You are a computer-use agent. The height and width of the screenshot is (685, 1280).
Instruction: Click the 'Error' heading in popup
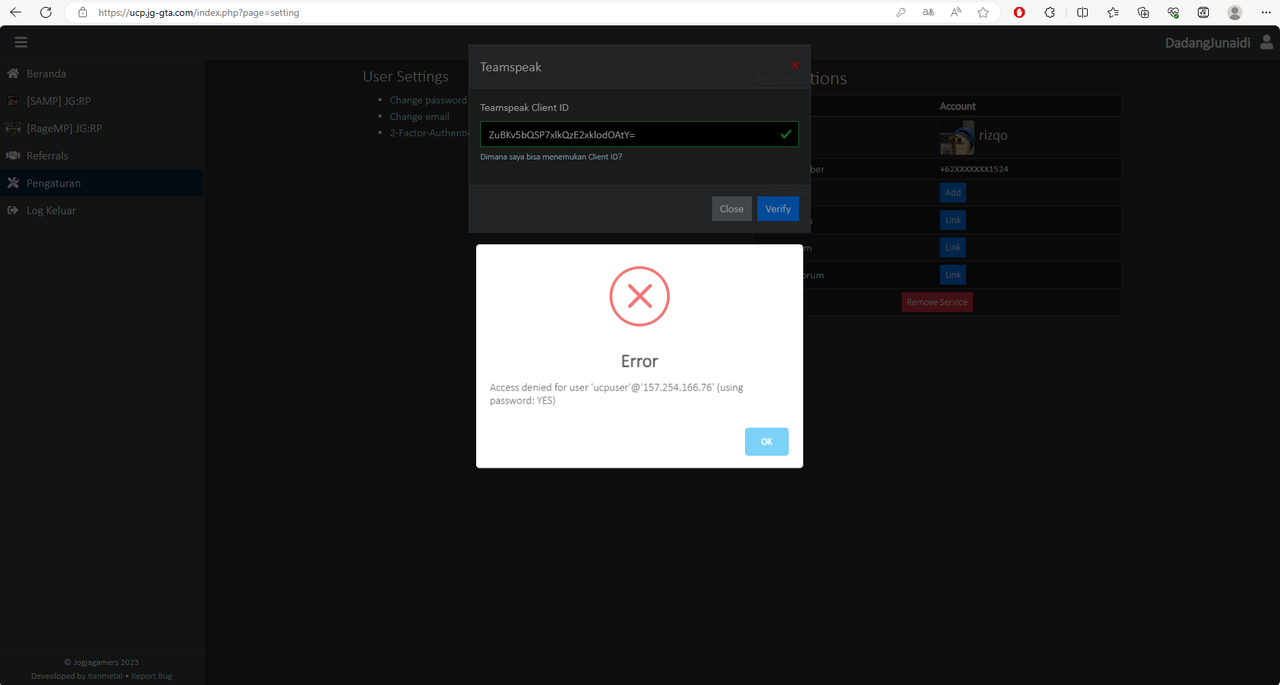640,361
